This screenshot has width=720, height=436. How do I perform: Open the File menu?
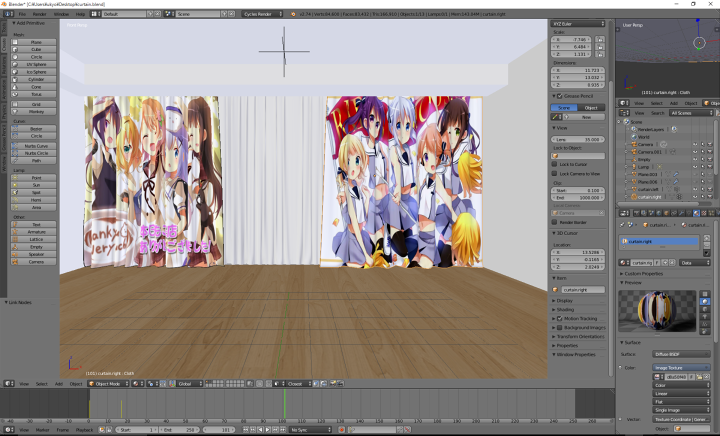coord(22,14)
